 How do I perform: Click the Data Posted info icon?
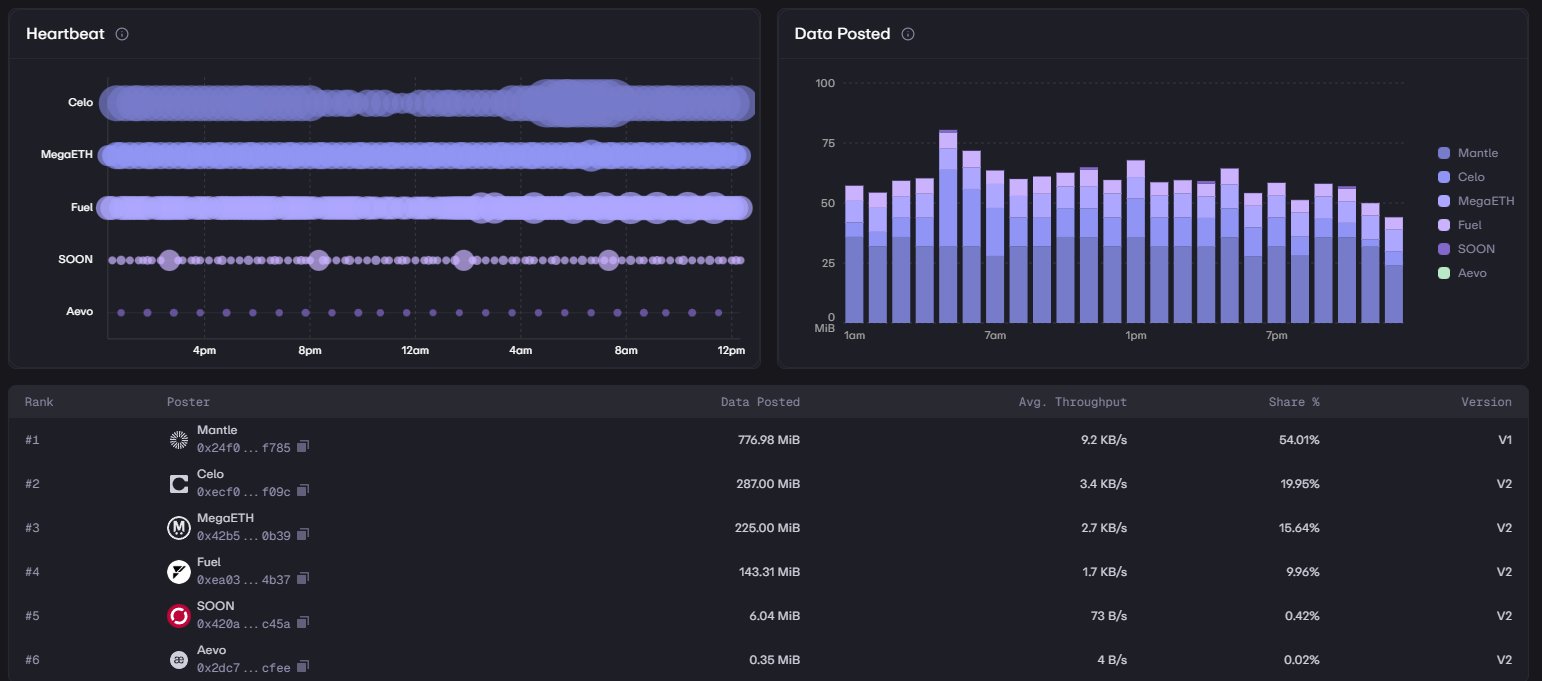[x=908, y=34]
